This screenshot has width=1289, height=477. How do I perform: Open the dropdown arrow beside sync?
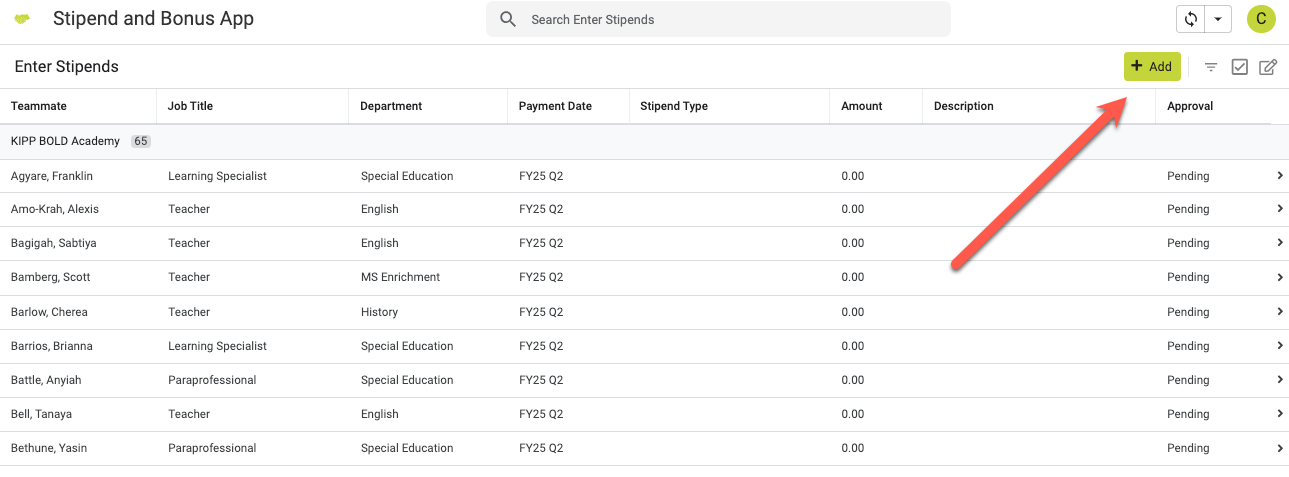(1218, 19)
